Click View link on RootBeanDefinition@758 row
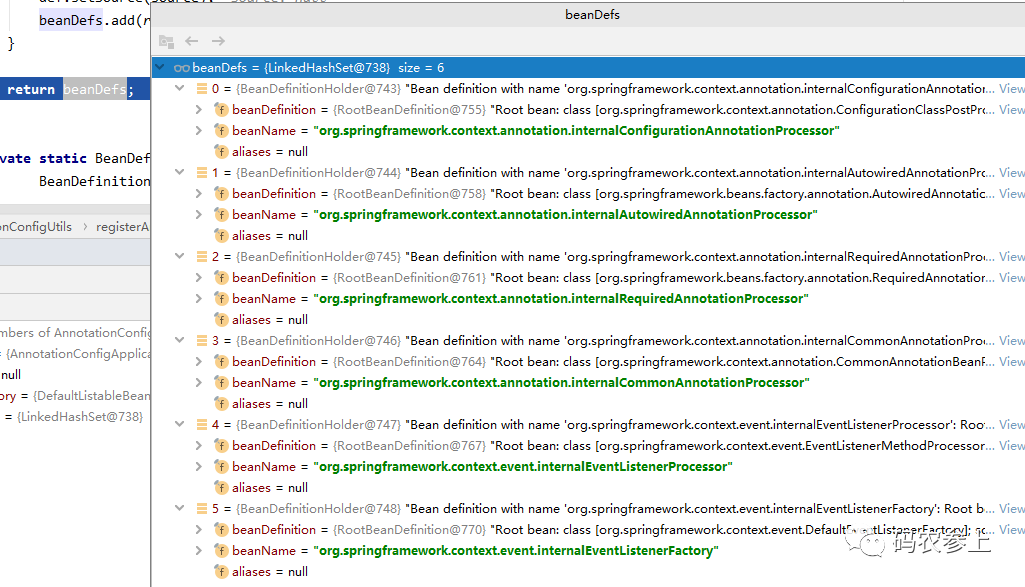 (x=1011, y=193)
